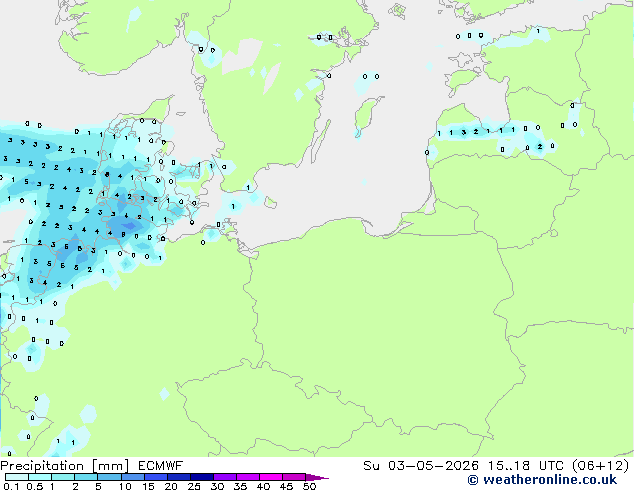The height and width of the screenshot is (490, 634).
Task: Click the 0.1–0.5 mm legend color swatch
Action: point(17,477)
